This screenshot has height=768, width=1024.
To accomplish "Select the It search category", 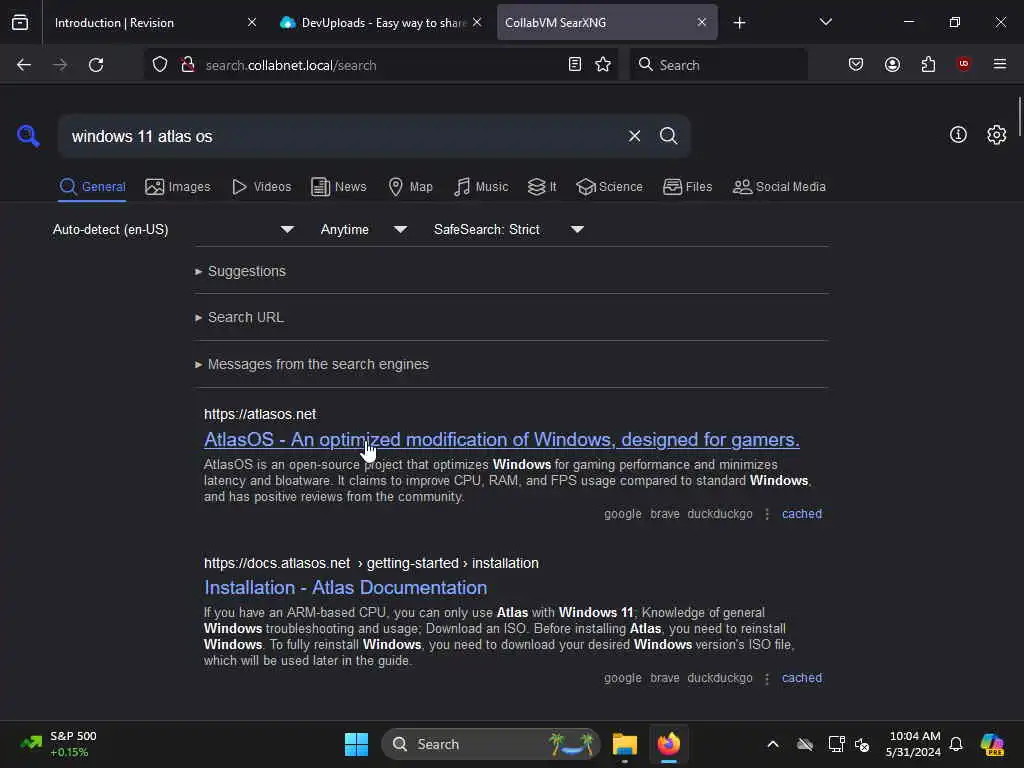I will (542, 187).
